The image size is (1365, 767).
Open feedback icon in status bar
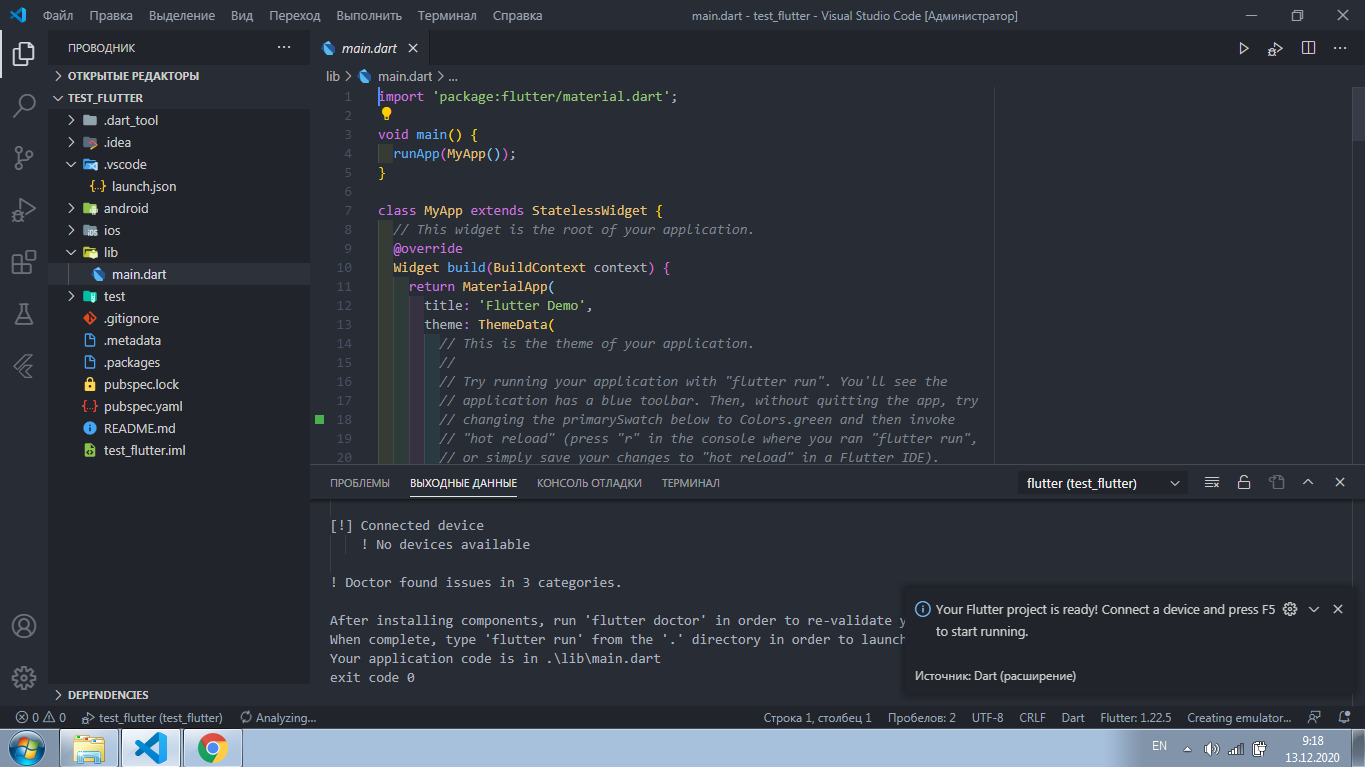1316,718
